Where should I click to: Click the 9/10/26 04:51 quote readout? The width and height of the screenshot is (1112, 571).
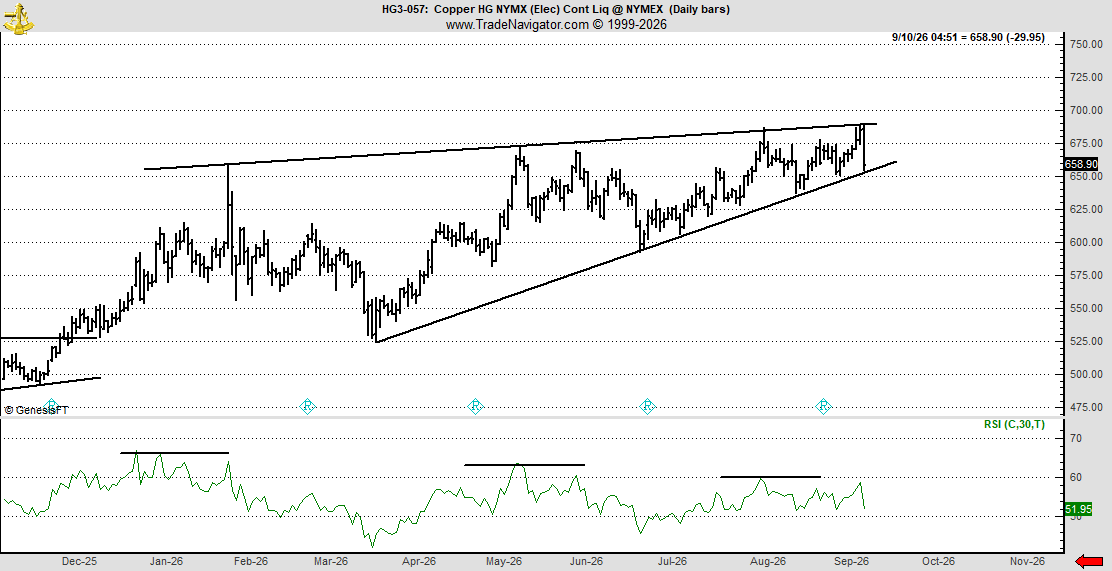(968, 37)
